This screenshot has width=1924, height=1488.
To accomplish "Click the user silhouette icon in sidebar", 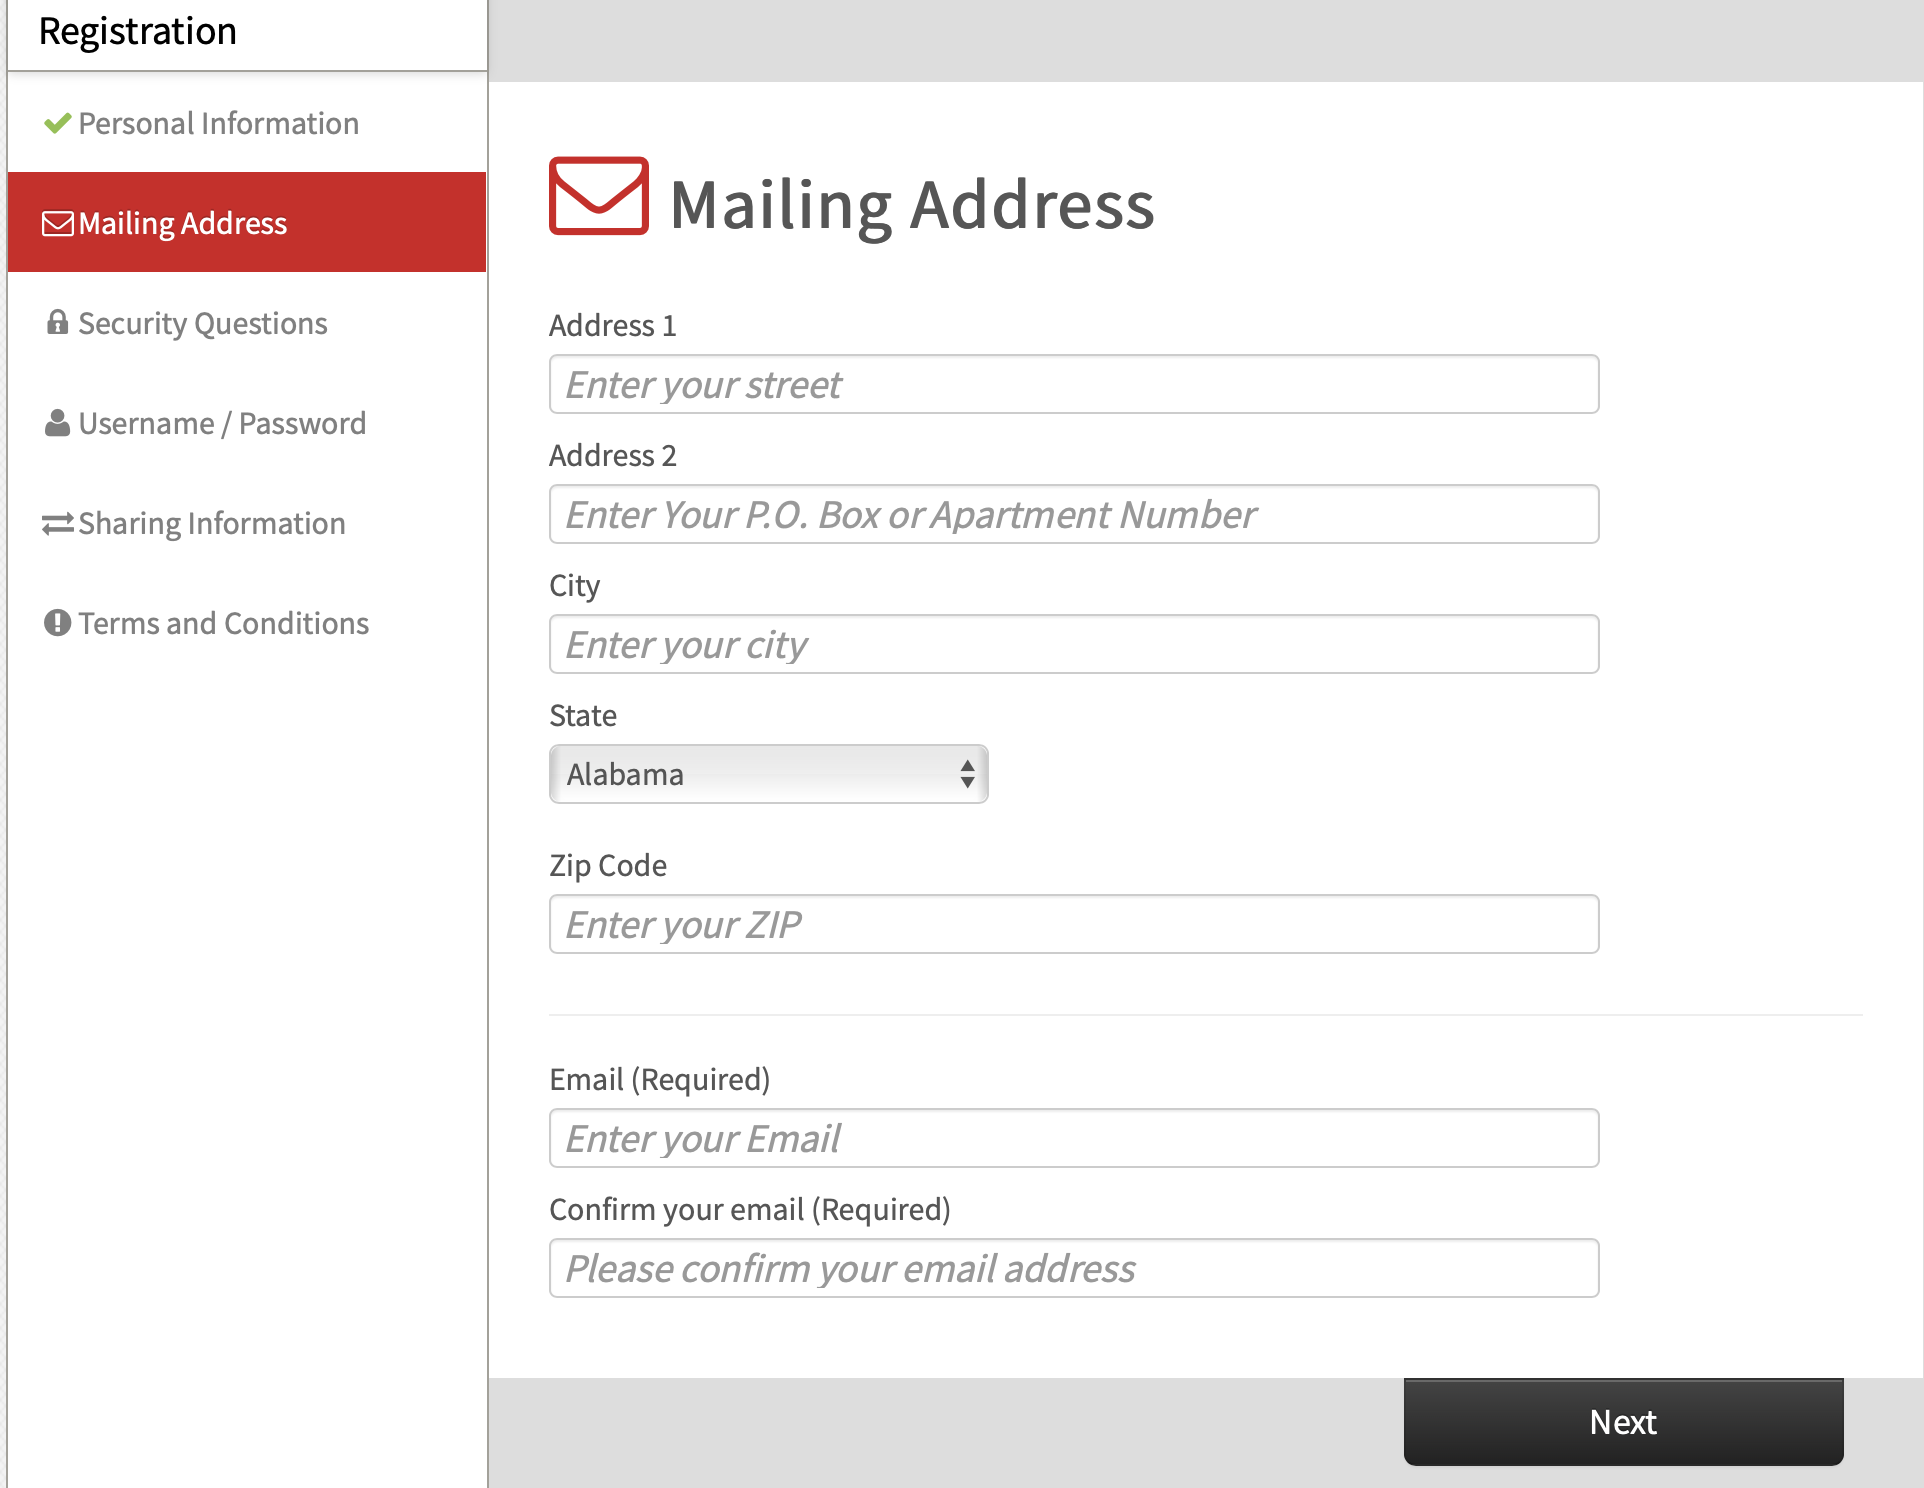I will pos(57,423).
